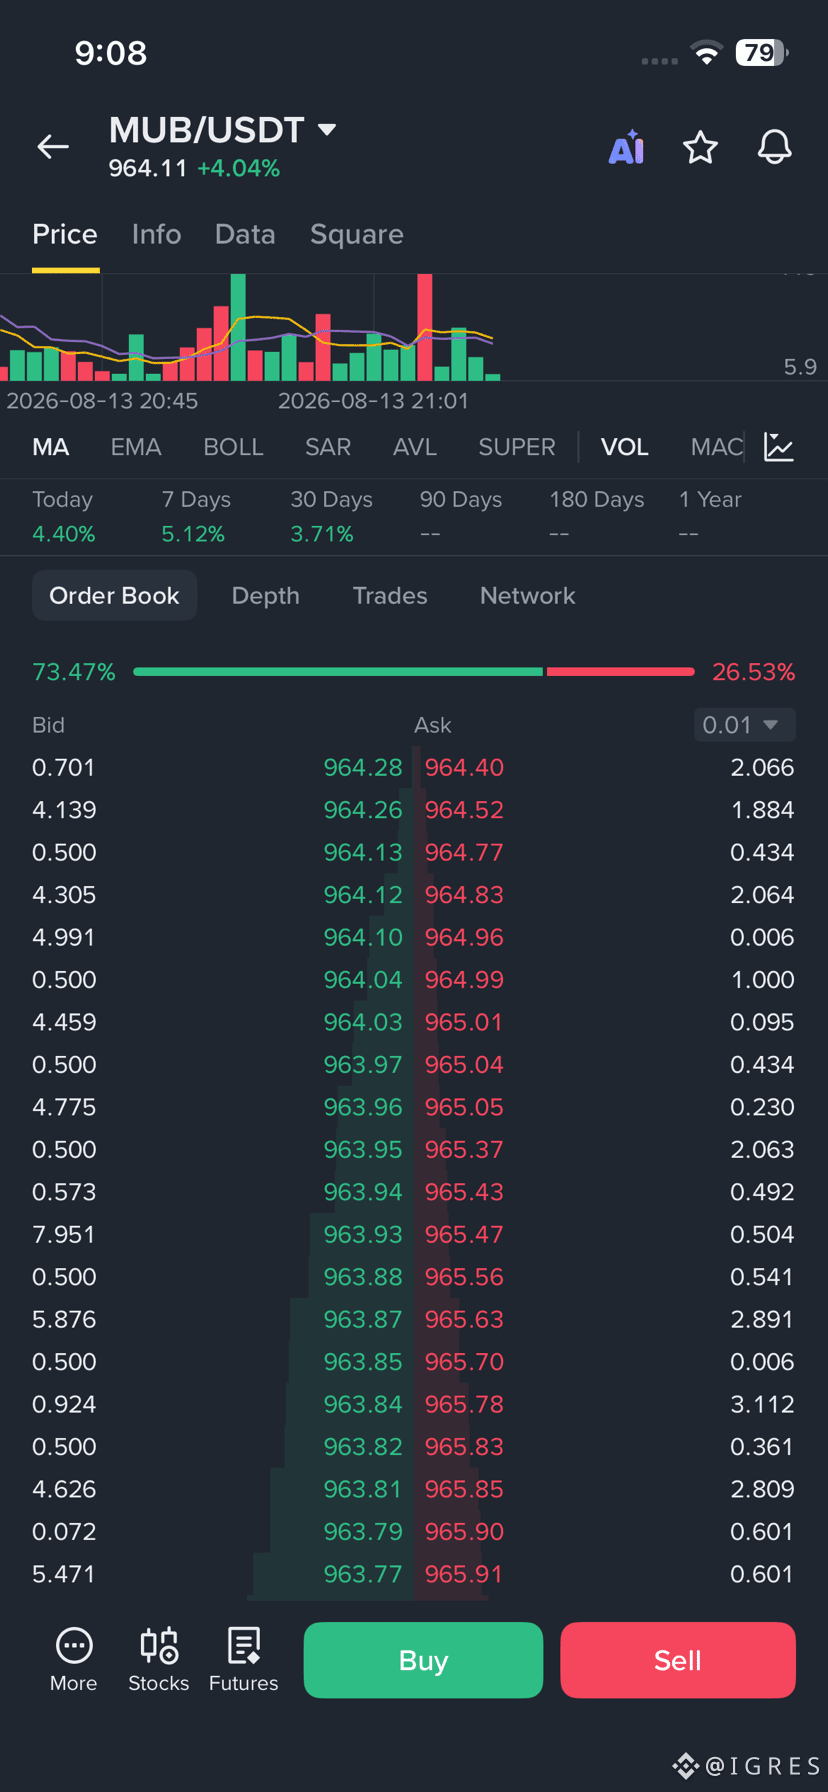Open the More menu icon
The image size is (828, 1792).
coord(74,1660)
